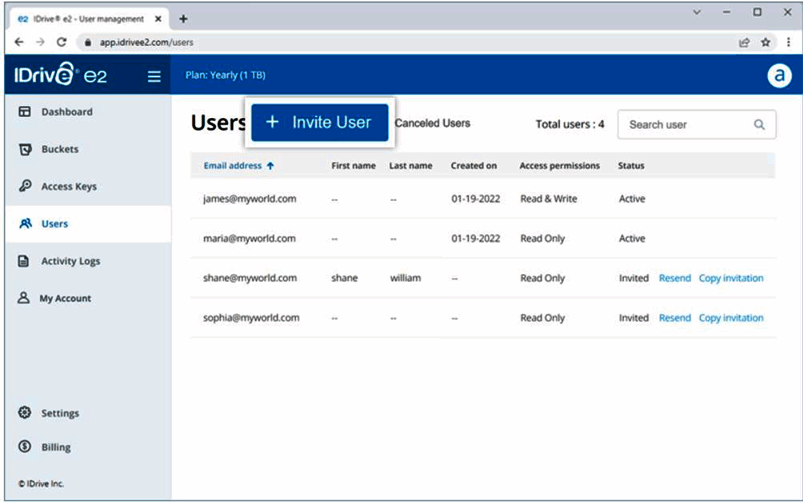Viewport: 803px width, 502px height.
Task: Copy invitation for sophia@myworld.com
Action: (730, 318)
